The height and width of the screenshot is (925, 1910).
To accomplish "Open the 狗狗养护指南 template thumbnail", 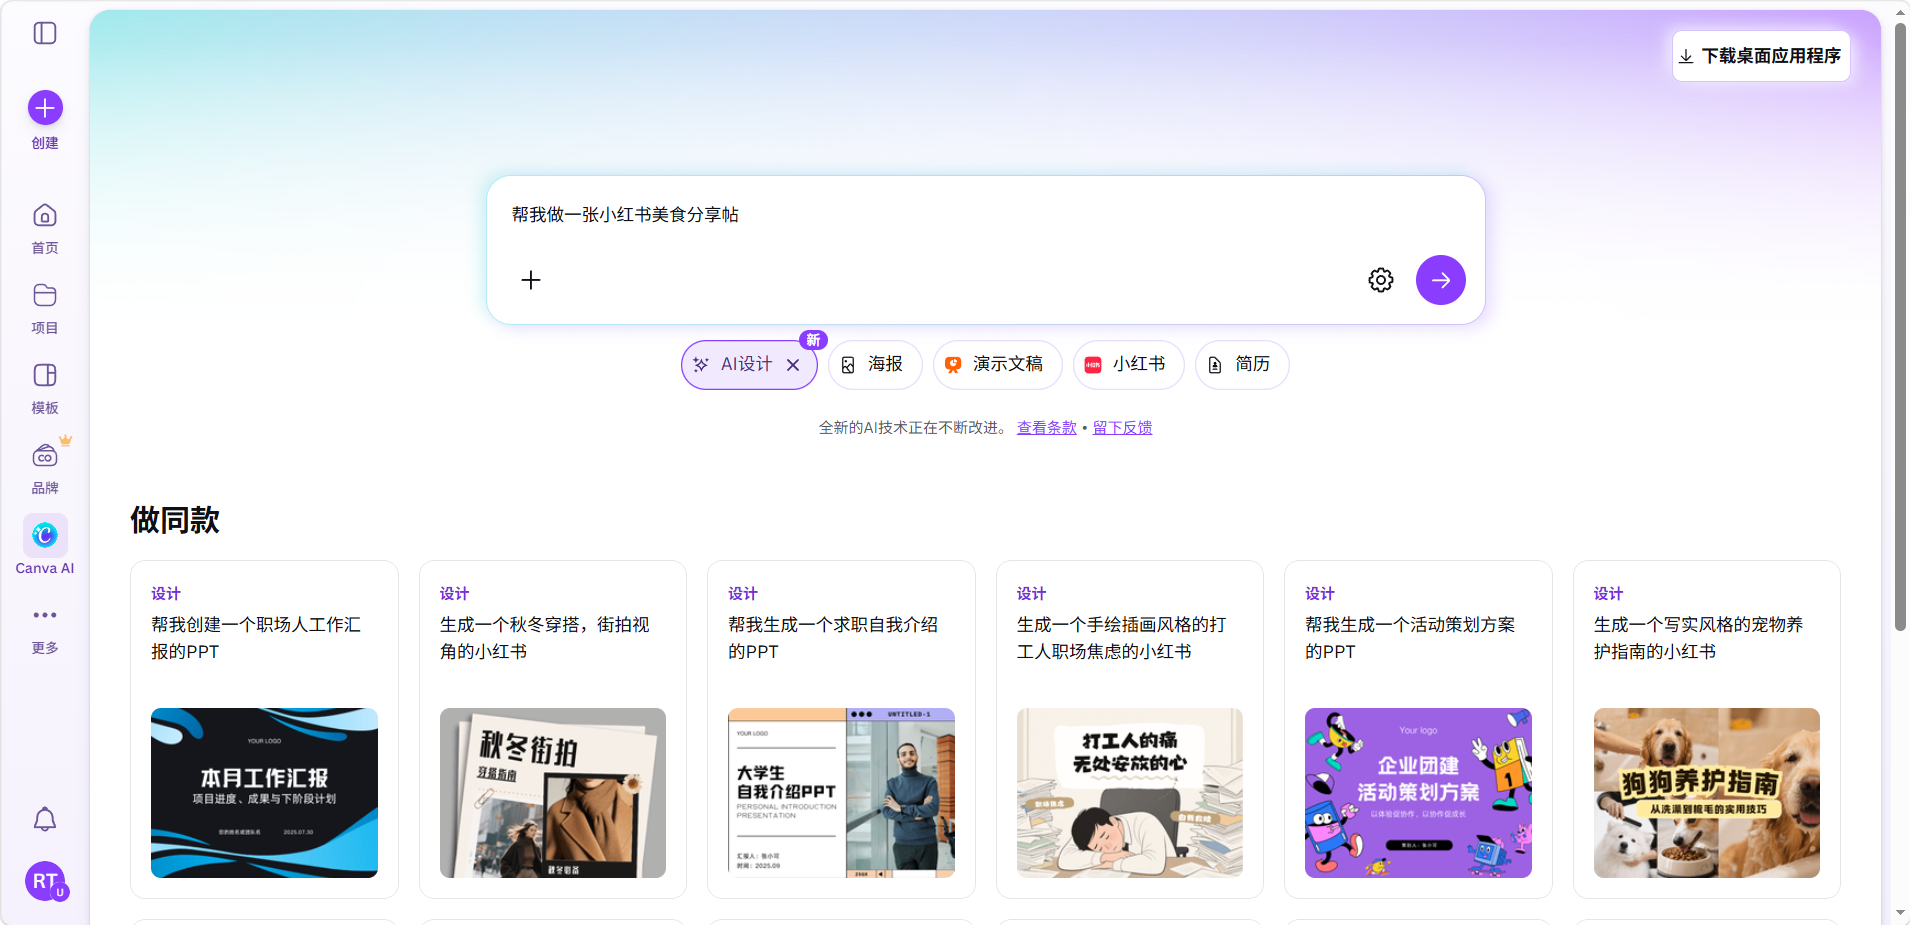I will 1706,792.
